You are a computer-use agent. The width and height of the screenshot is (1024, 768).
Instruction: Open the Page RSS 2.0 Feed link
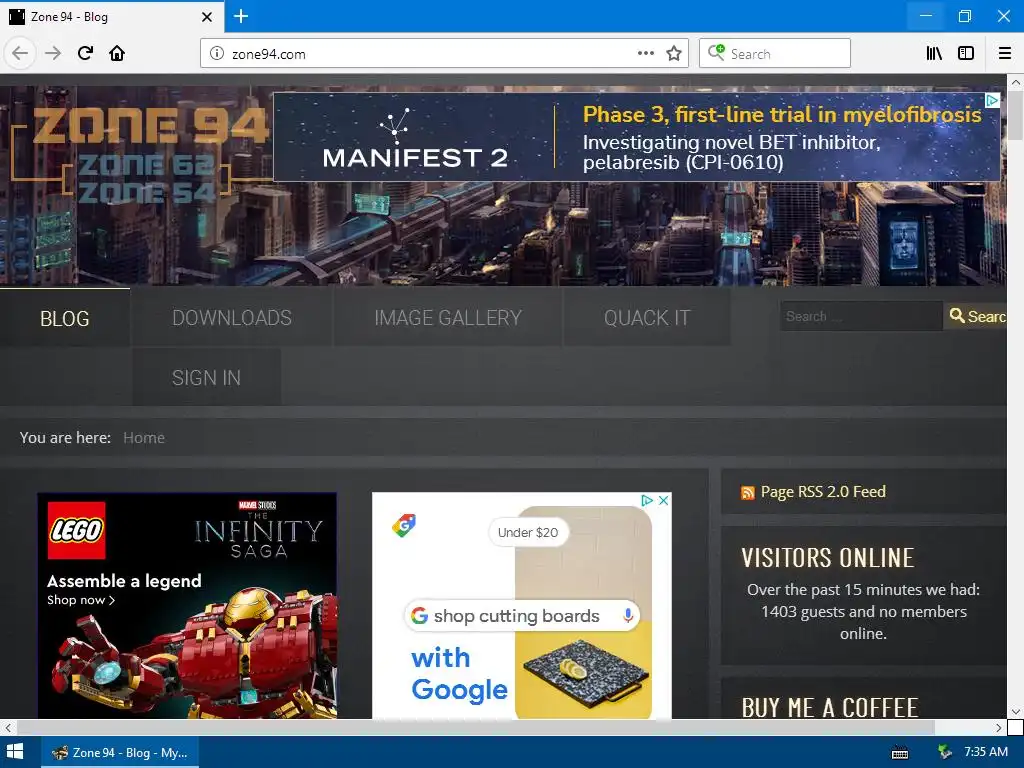click(823, 492)
